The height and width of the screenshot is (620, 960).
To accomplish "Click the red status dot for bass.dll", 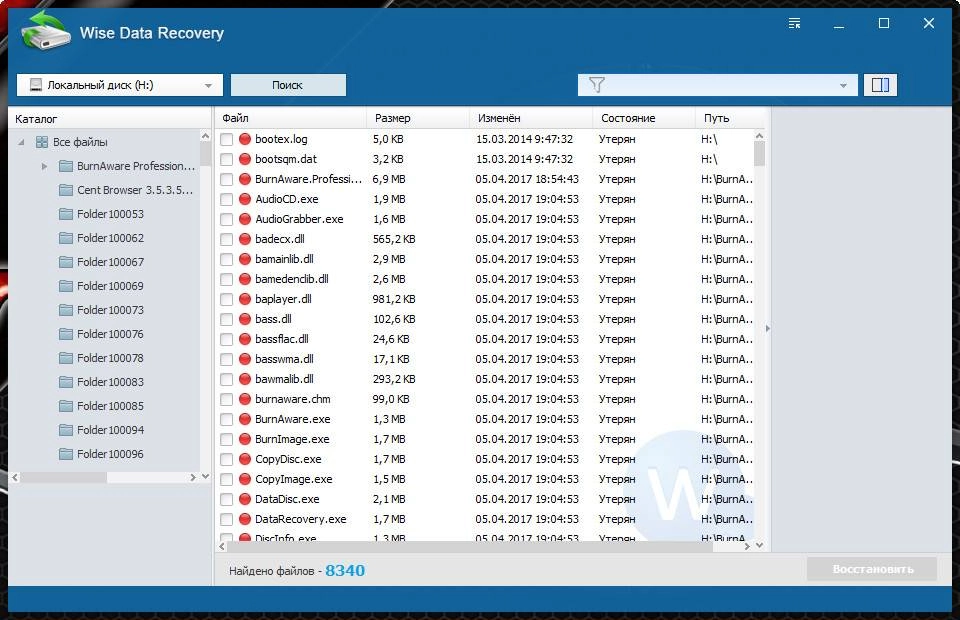I will tap(245, 319).
